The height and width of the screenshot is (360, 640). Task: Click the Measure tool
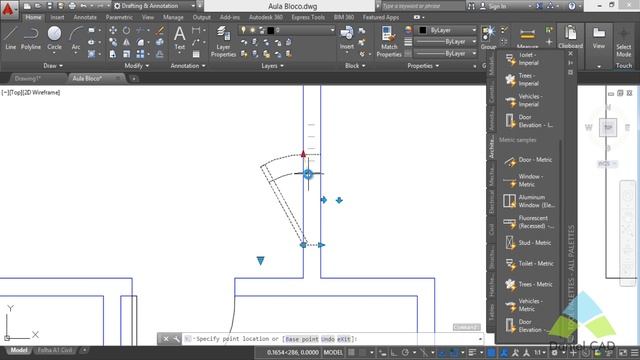tap(527, 38)
